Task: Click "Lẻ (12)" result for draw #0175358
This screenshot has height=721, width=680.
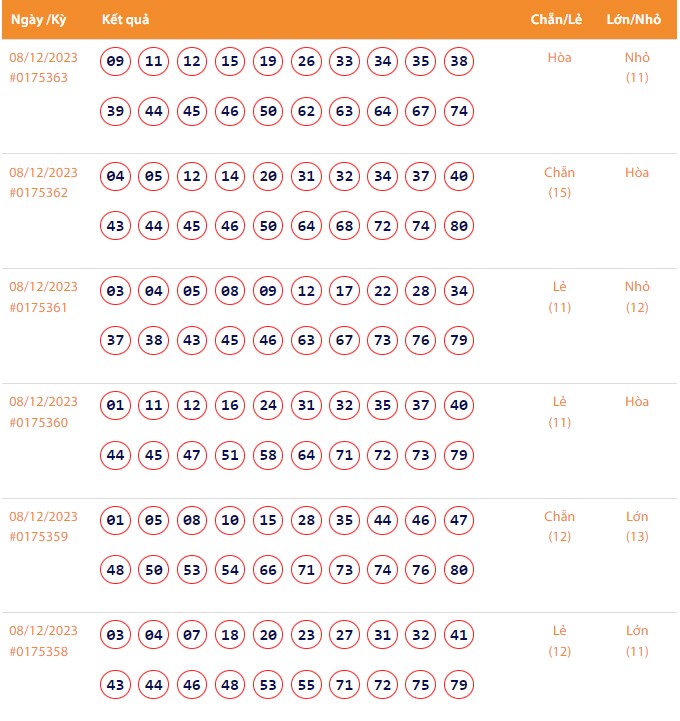Action: pyautogui.click(x=560, y=641)
